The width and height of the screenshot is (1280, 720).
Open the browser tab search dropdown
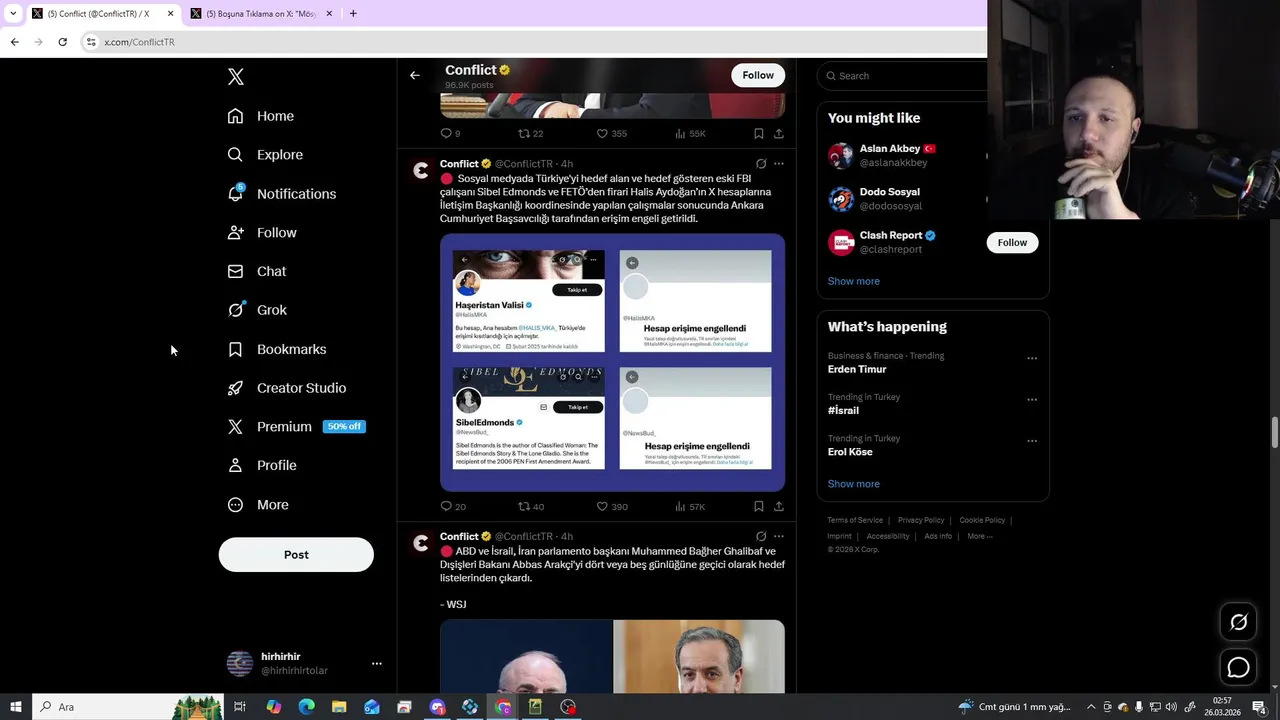[13, 14]
